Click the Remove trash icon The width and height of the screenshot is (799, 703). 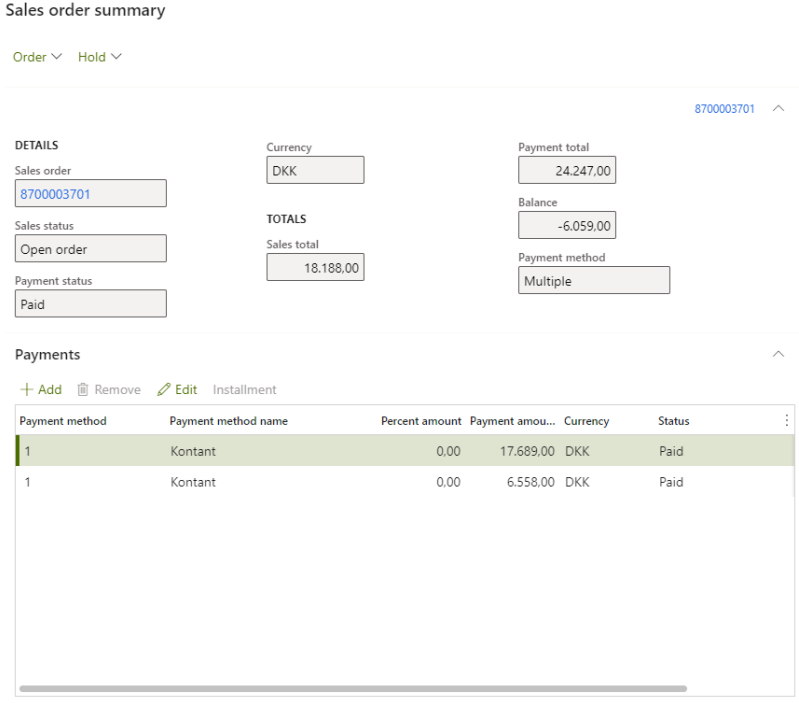coord(84,389)
